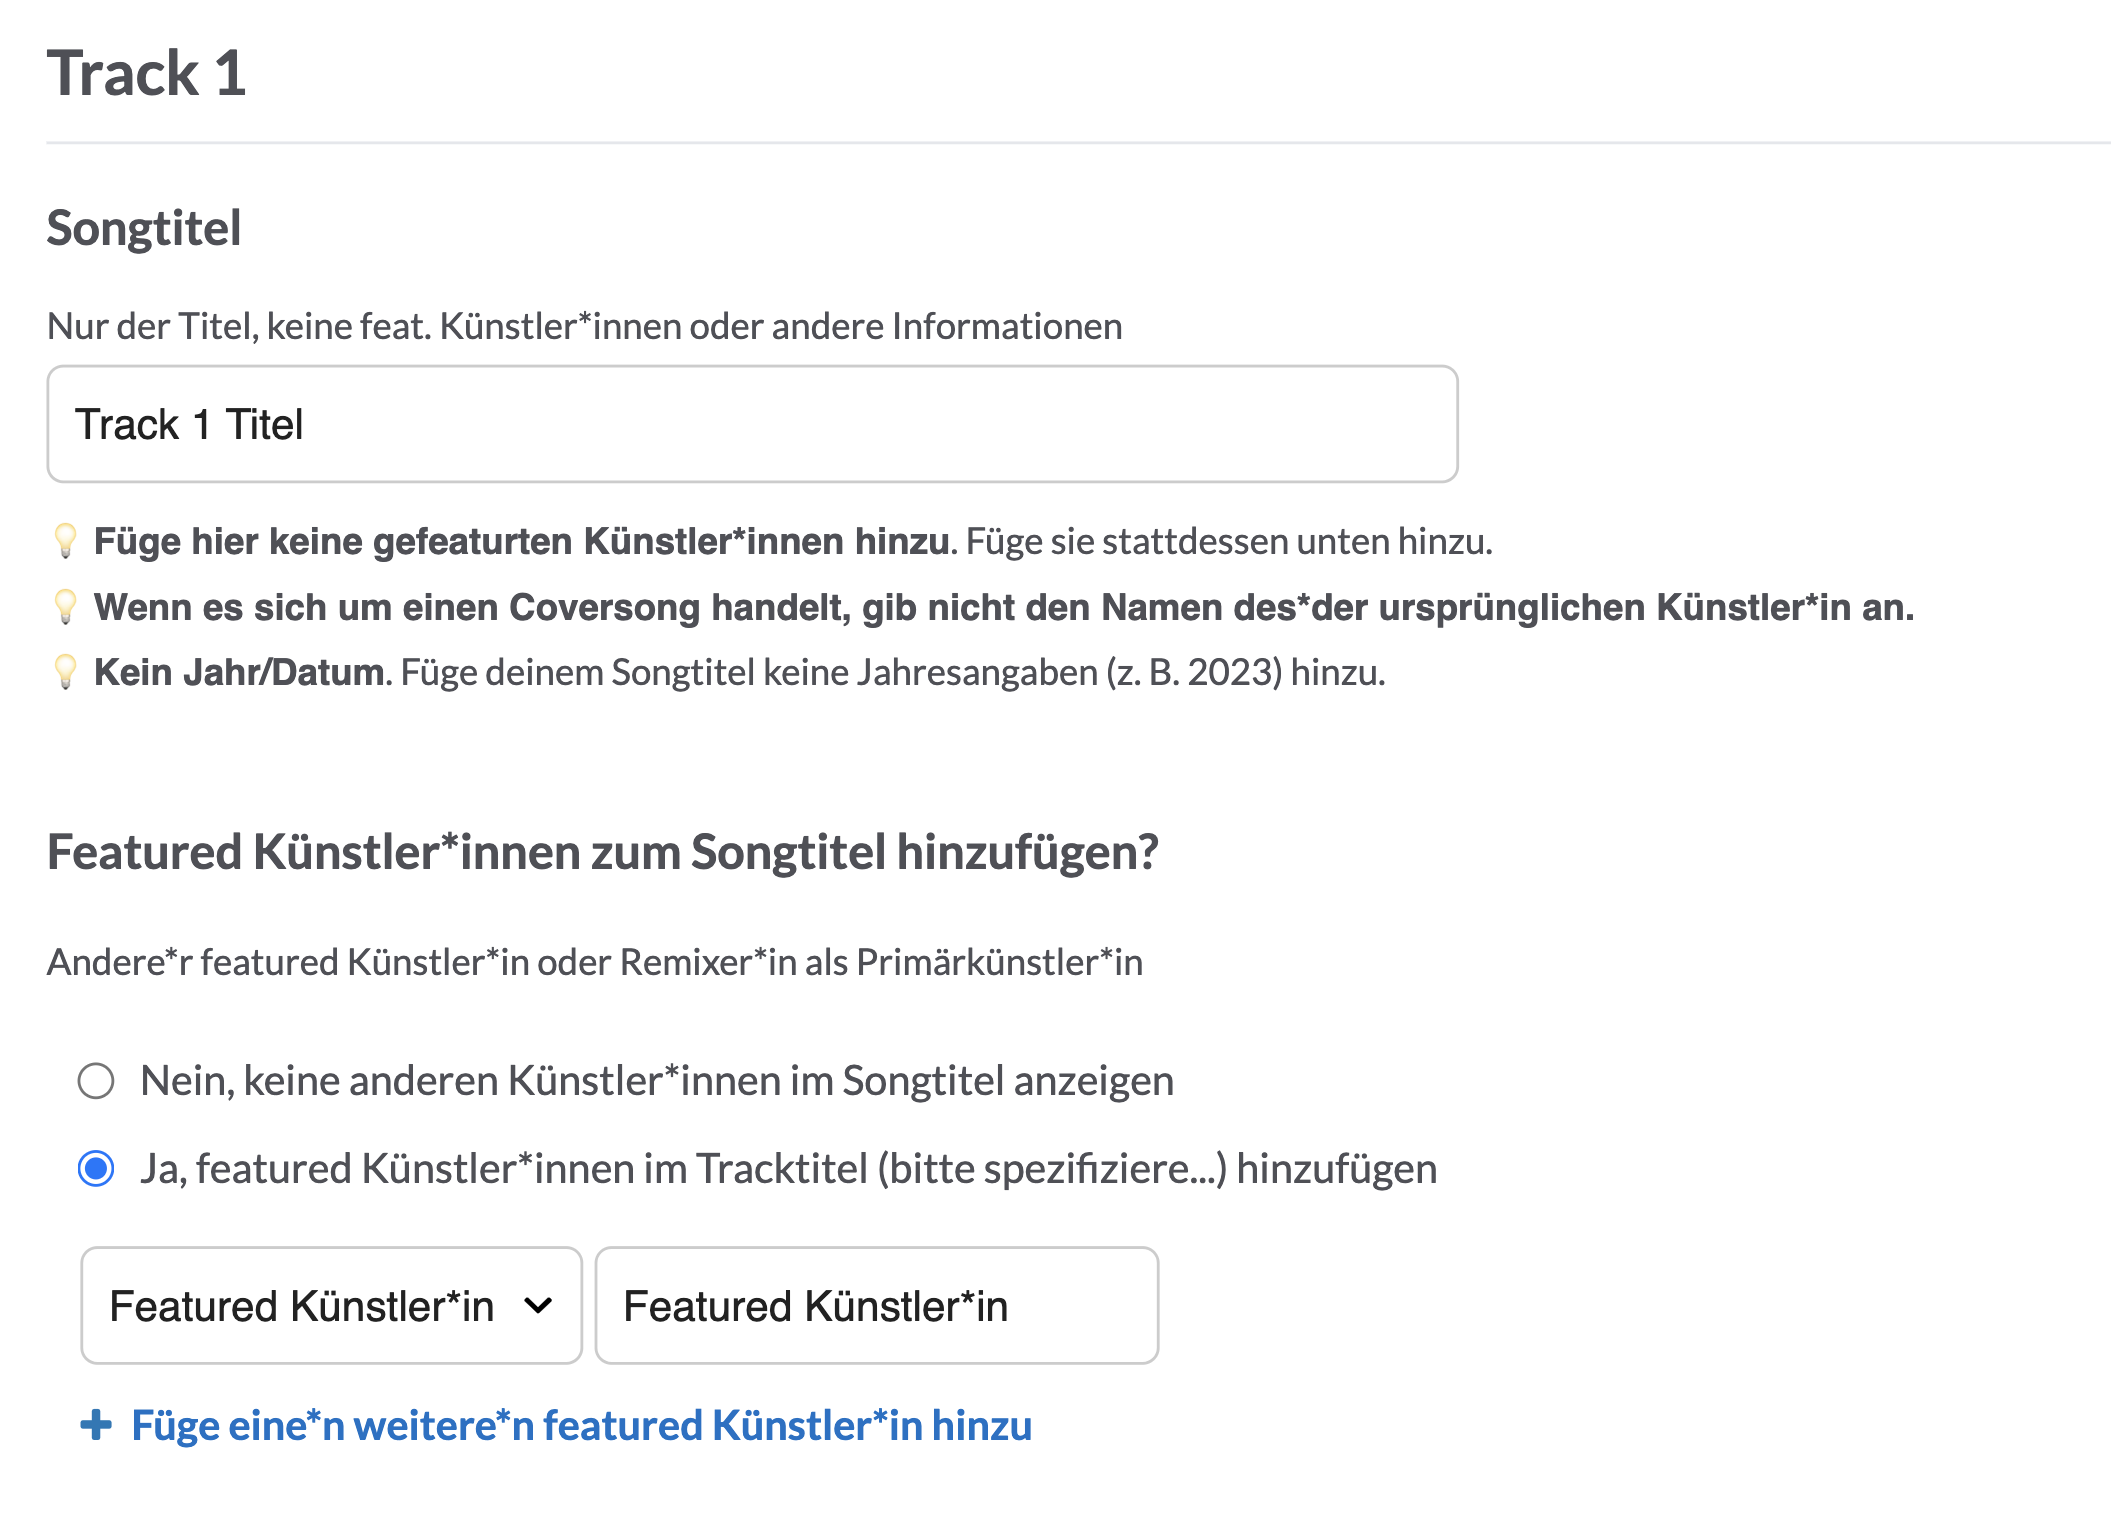The image size is (2111, 1540).
Task: Click 'Füge eine*n weitere*n featured Künstler*in hinzu'
Action: pyautogui.click(x=580, y=1424)
